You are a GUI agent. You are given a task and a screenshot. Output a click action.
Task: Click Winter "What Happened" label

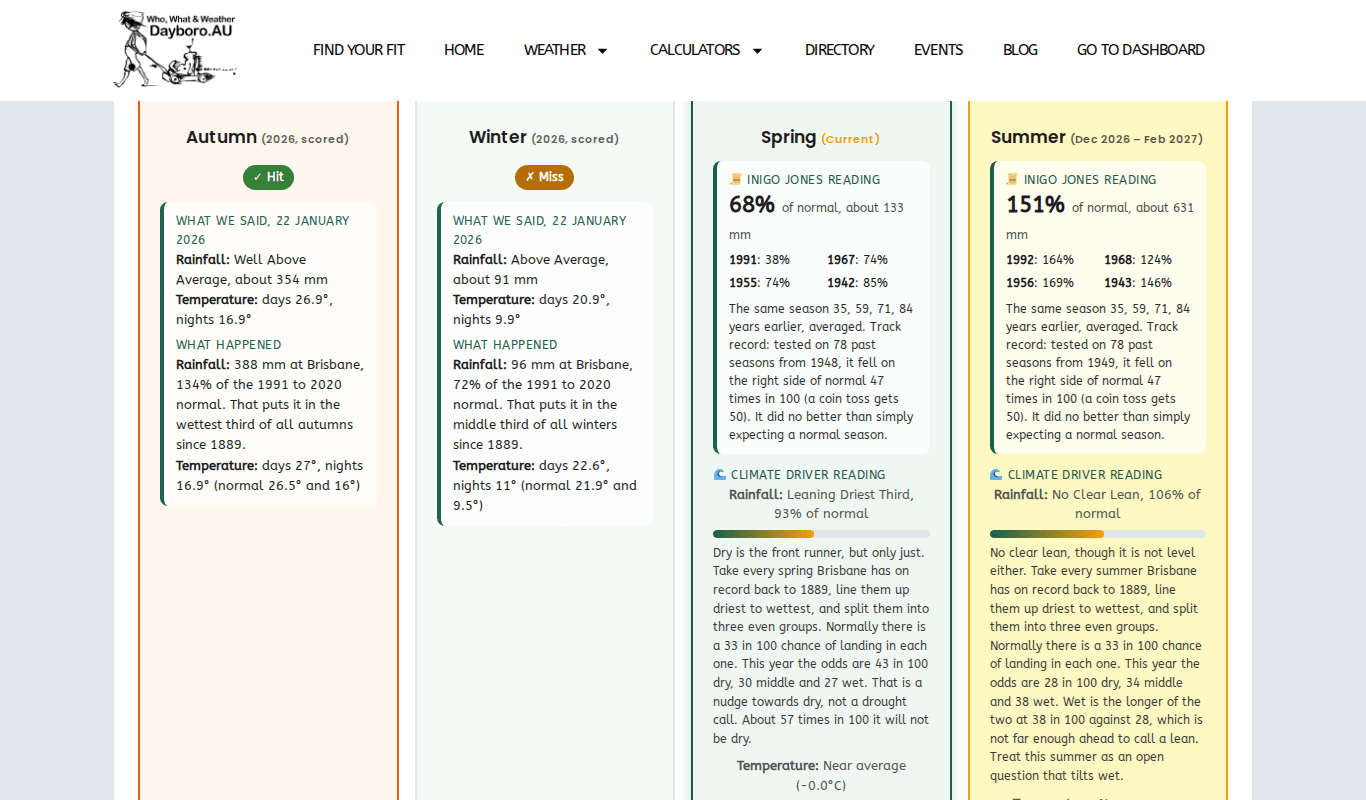click(506, 345)
